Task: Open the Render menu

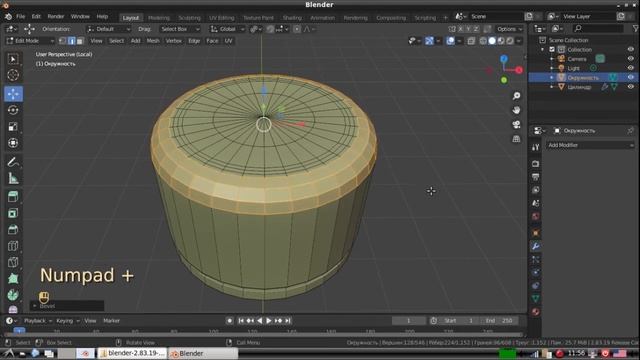Action: [x=56, y=17]
